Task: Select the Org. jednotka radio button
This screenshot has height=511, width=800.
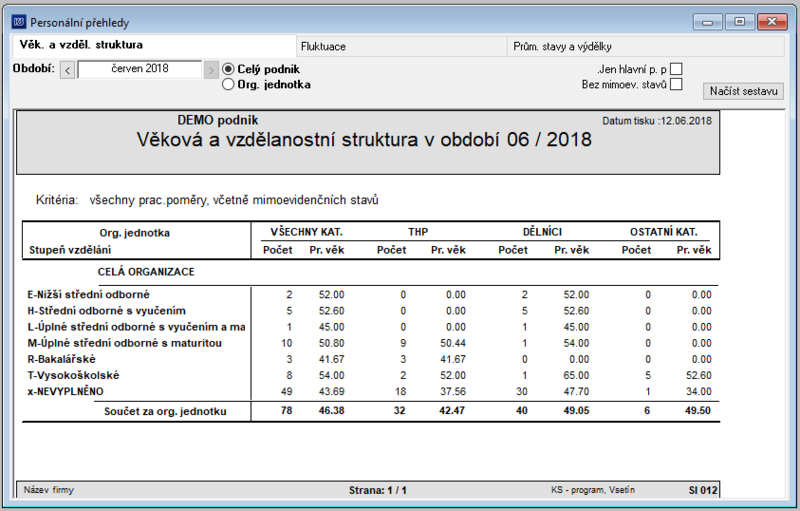Action: click(228, 84)
